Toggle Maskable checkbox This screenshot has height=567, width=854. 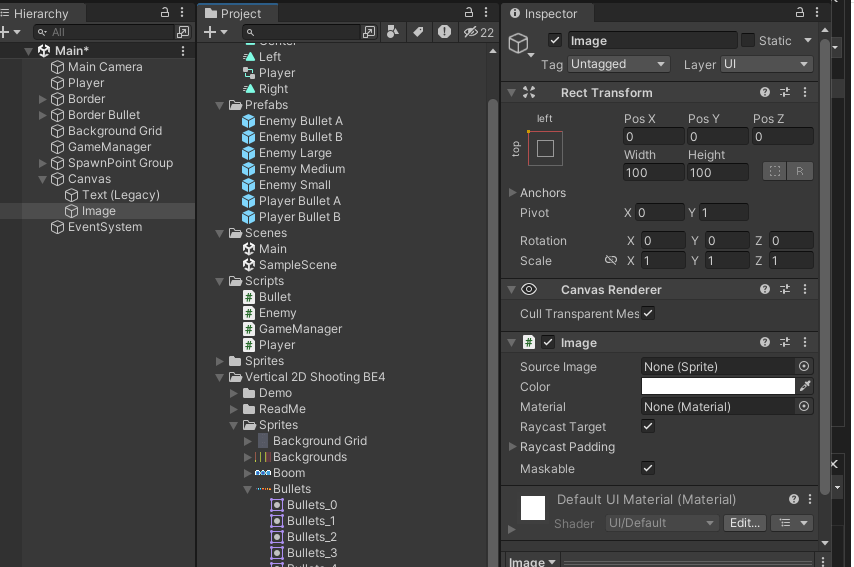click(x=648, y=468)
